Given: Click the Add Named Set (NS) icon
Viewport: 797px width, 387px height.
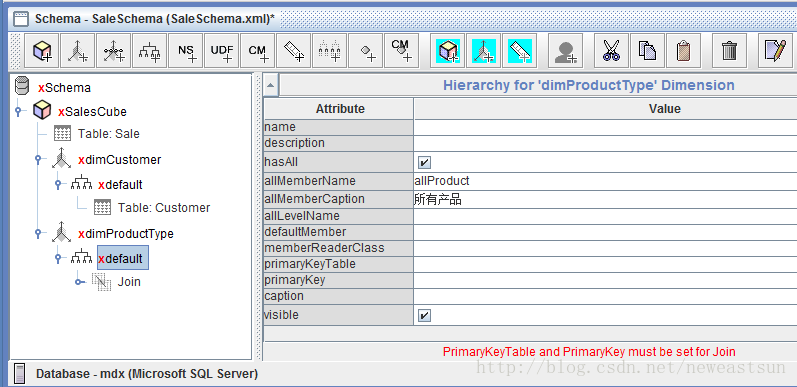Looking at the screenshot, I should [186, 50].
